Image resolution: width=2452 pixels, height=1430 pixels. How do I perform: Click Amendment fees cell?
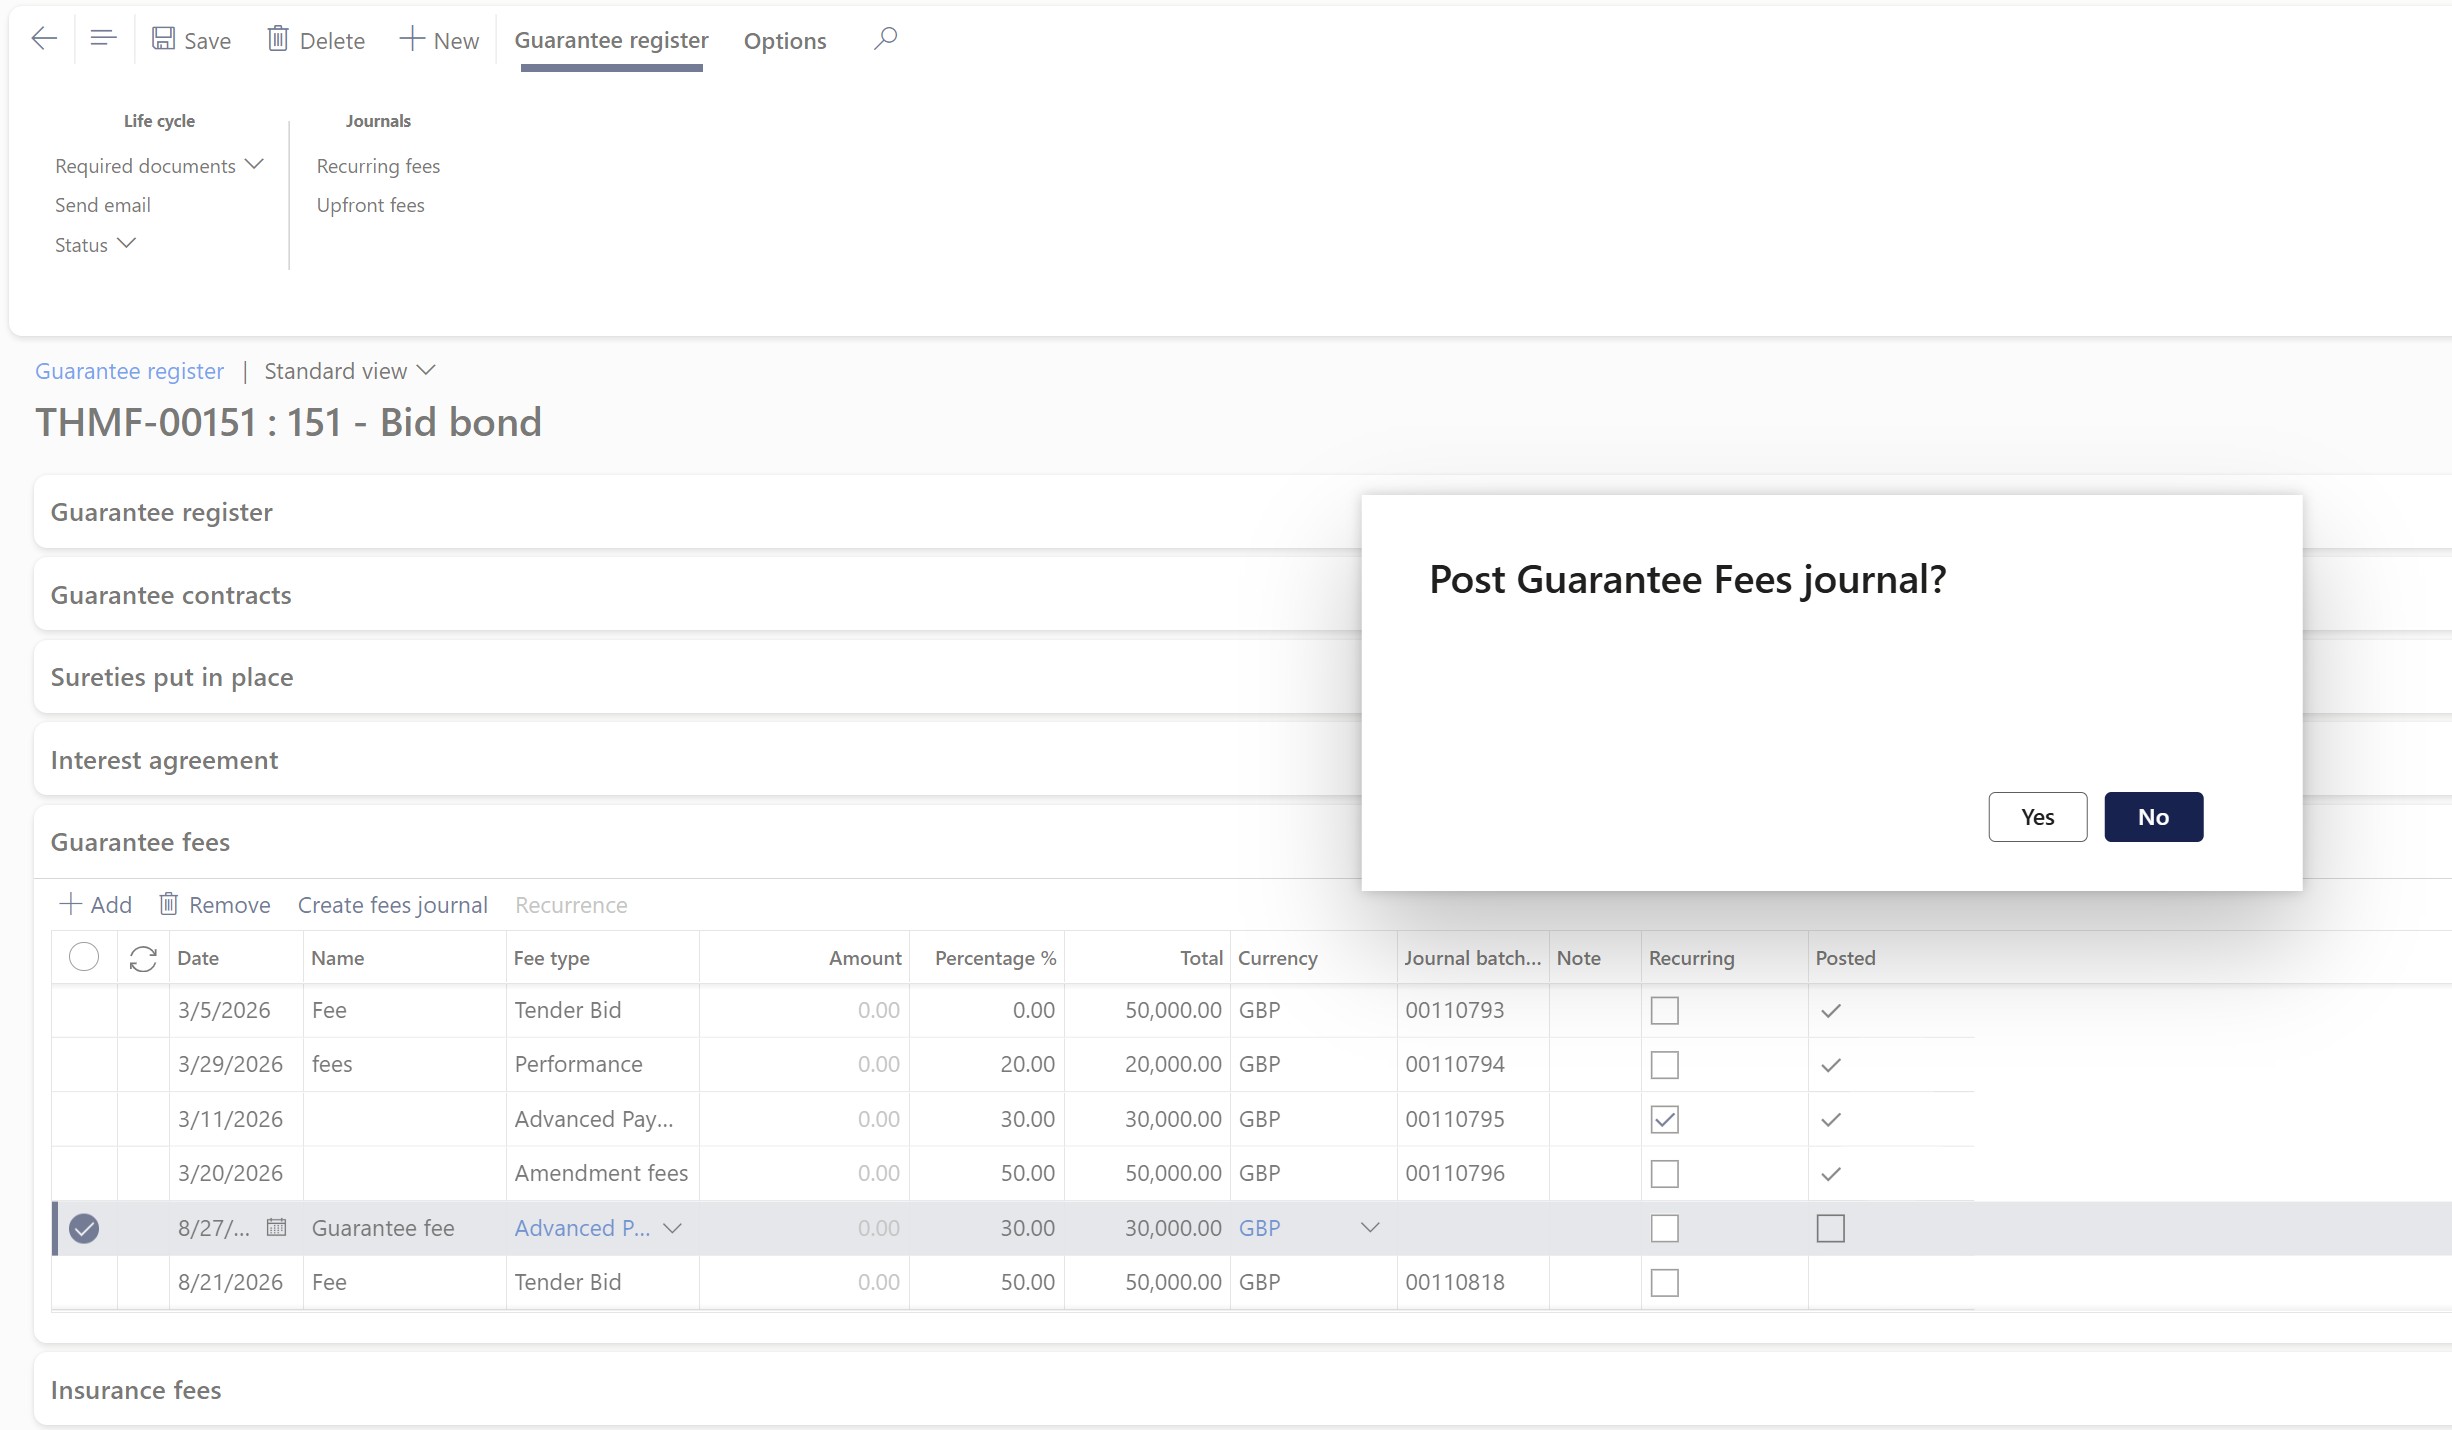pyautogui.click(x=601, y=1173)
